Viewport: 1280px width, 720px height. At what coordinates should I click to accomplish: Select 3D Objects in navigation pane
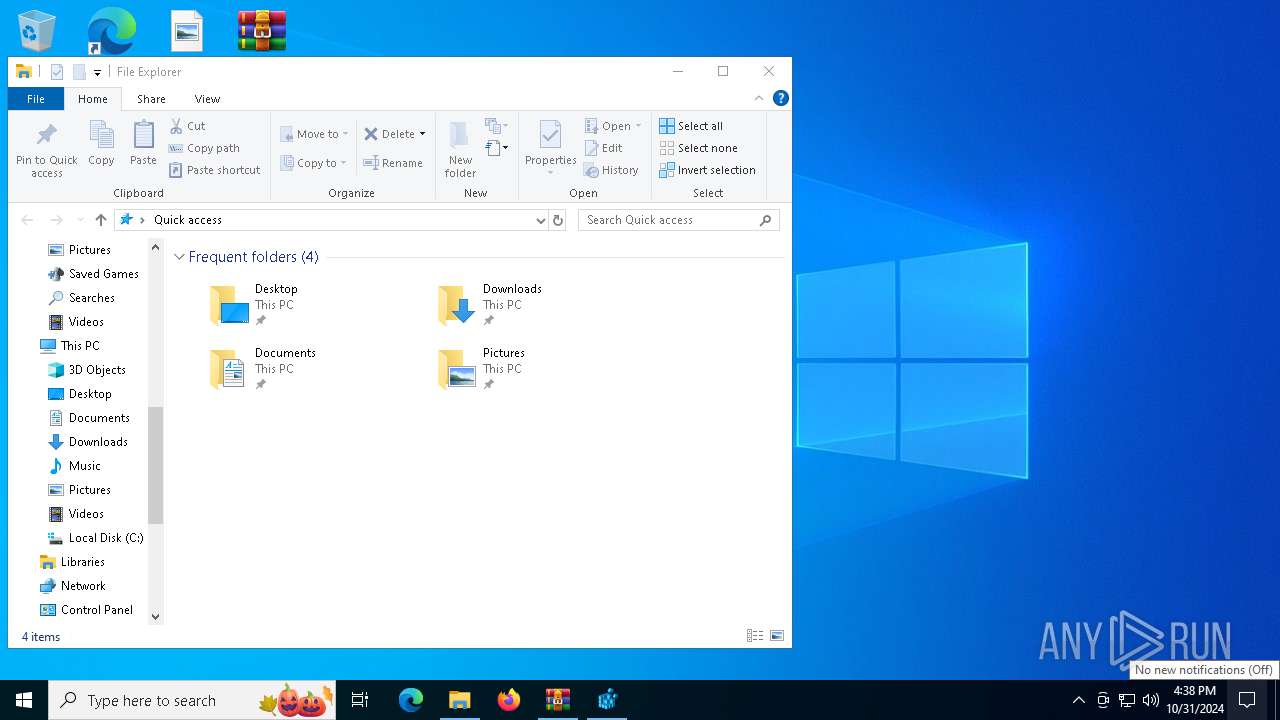(x=87, y=370)
